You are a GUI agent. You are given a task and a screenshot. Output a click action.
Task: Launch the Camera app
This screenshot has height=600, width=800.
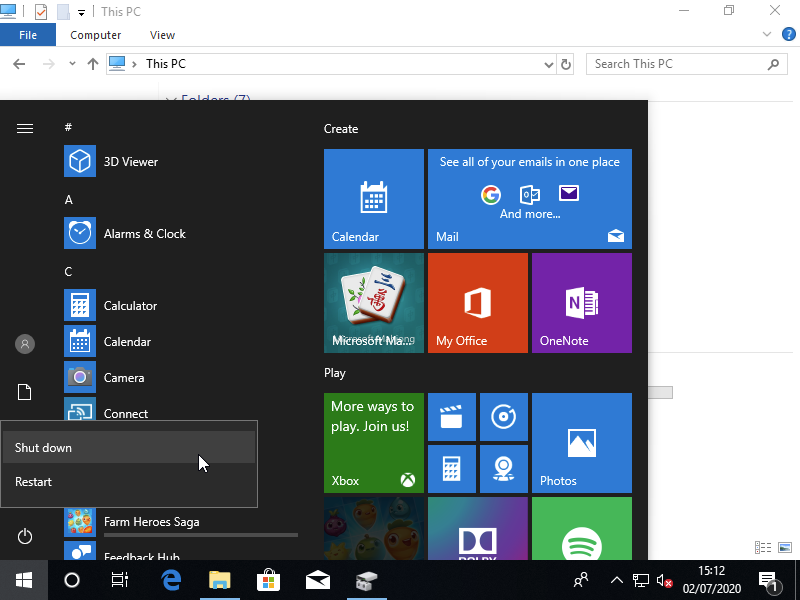181,378
